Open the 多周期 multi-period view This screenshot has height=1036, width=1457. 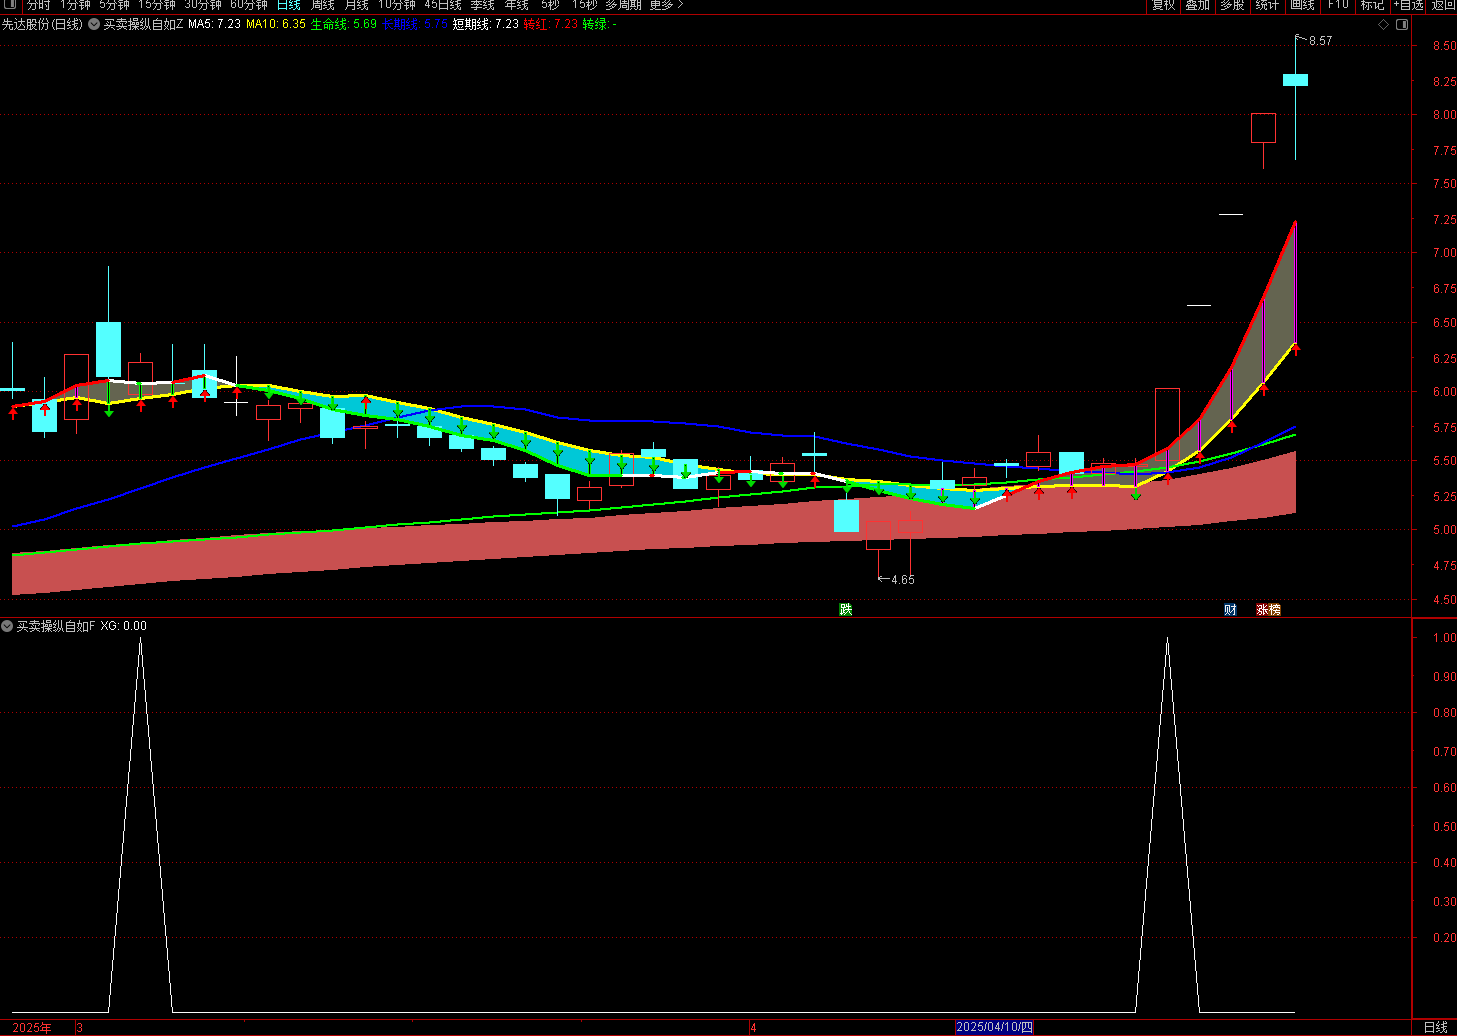623,5
